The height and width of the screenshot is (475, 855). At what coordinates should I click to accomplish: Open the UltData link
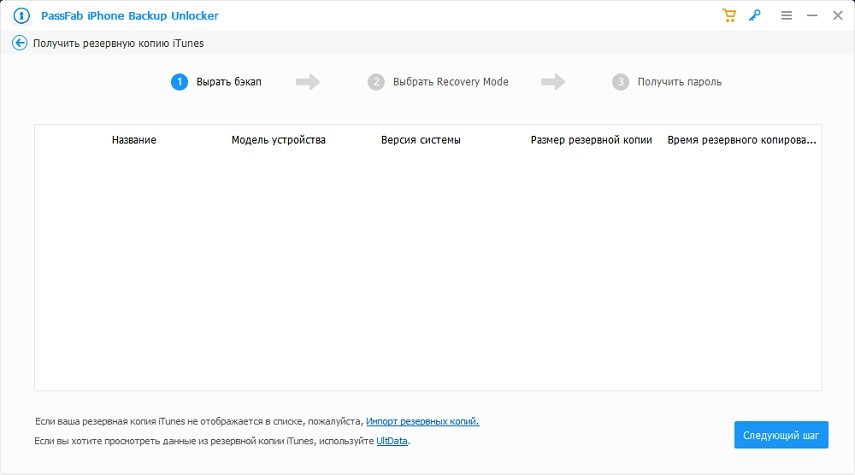[x=392, y=441]
